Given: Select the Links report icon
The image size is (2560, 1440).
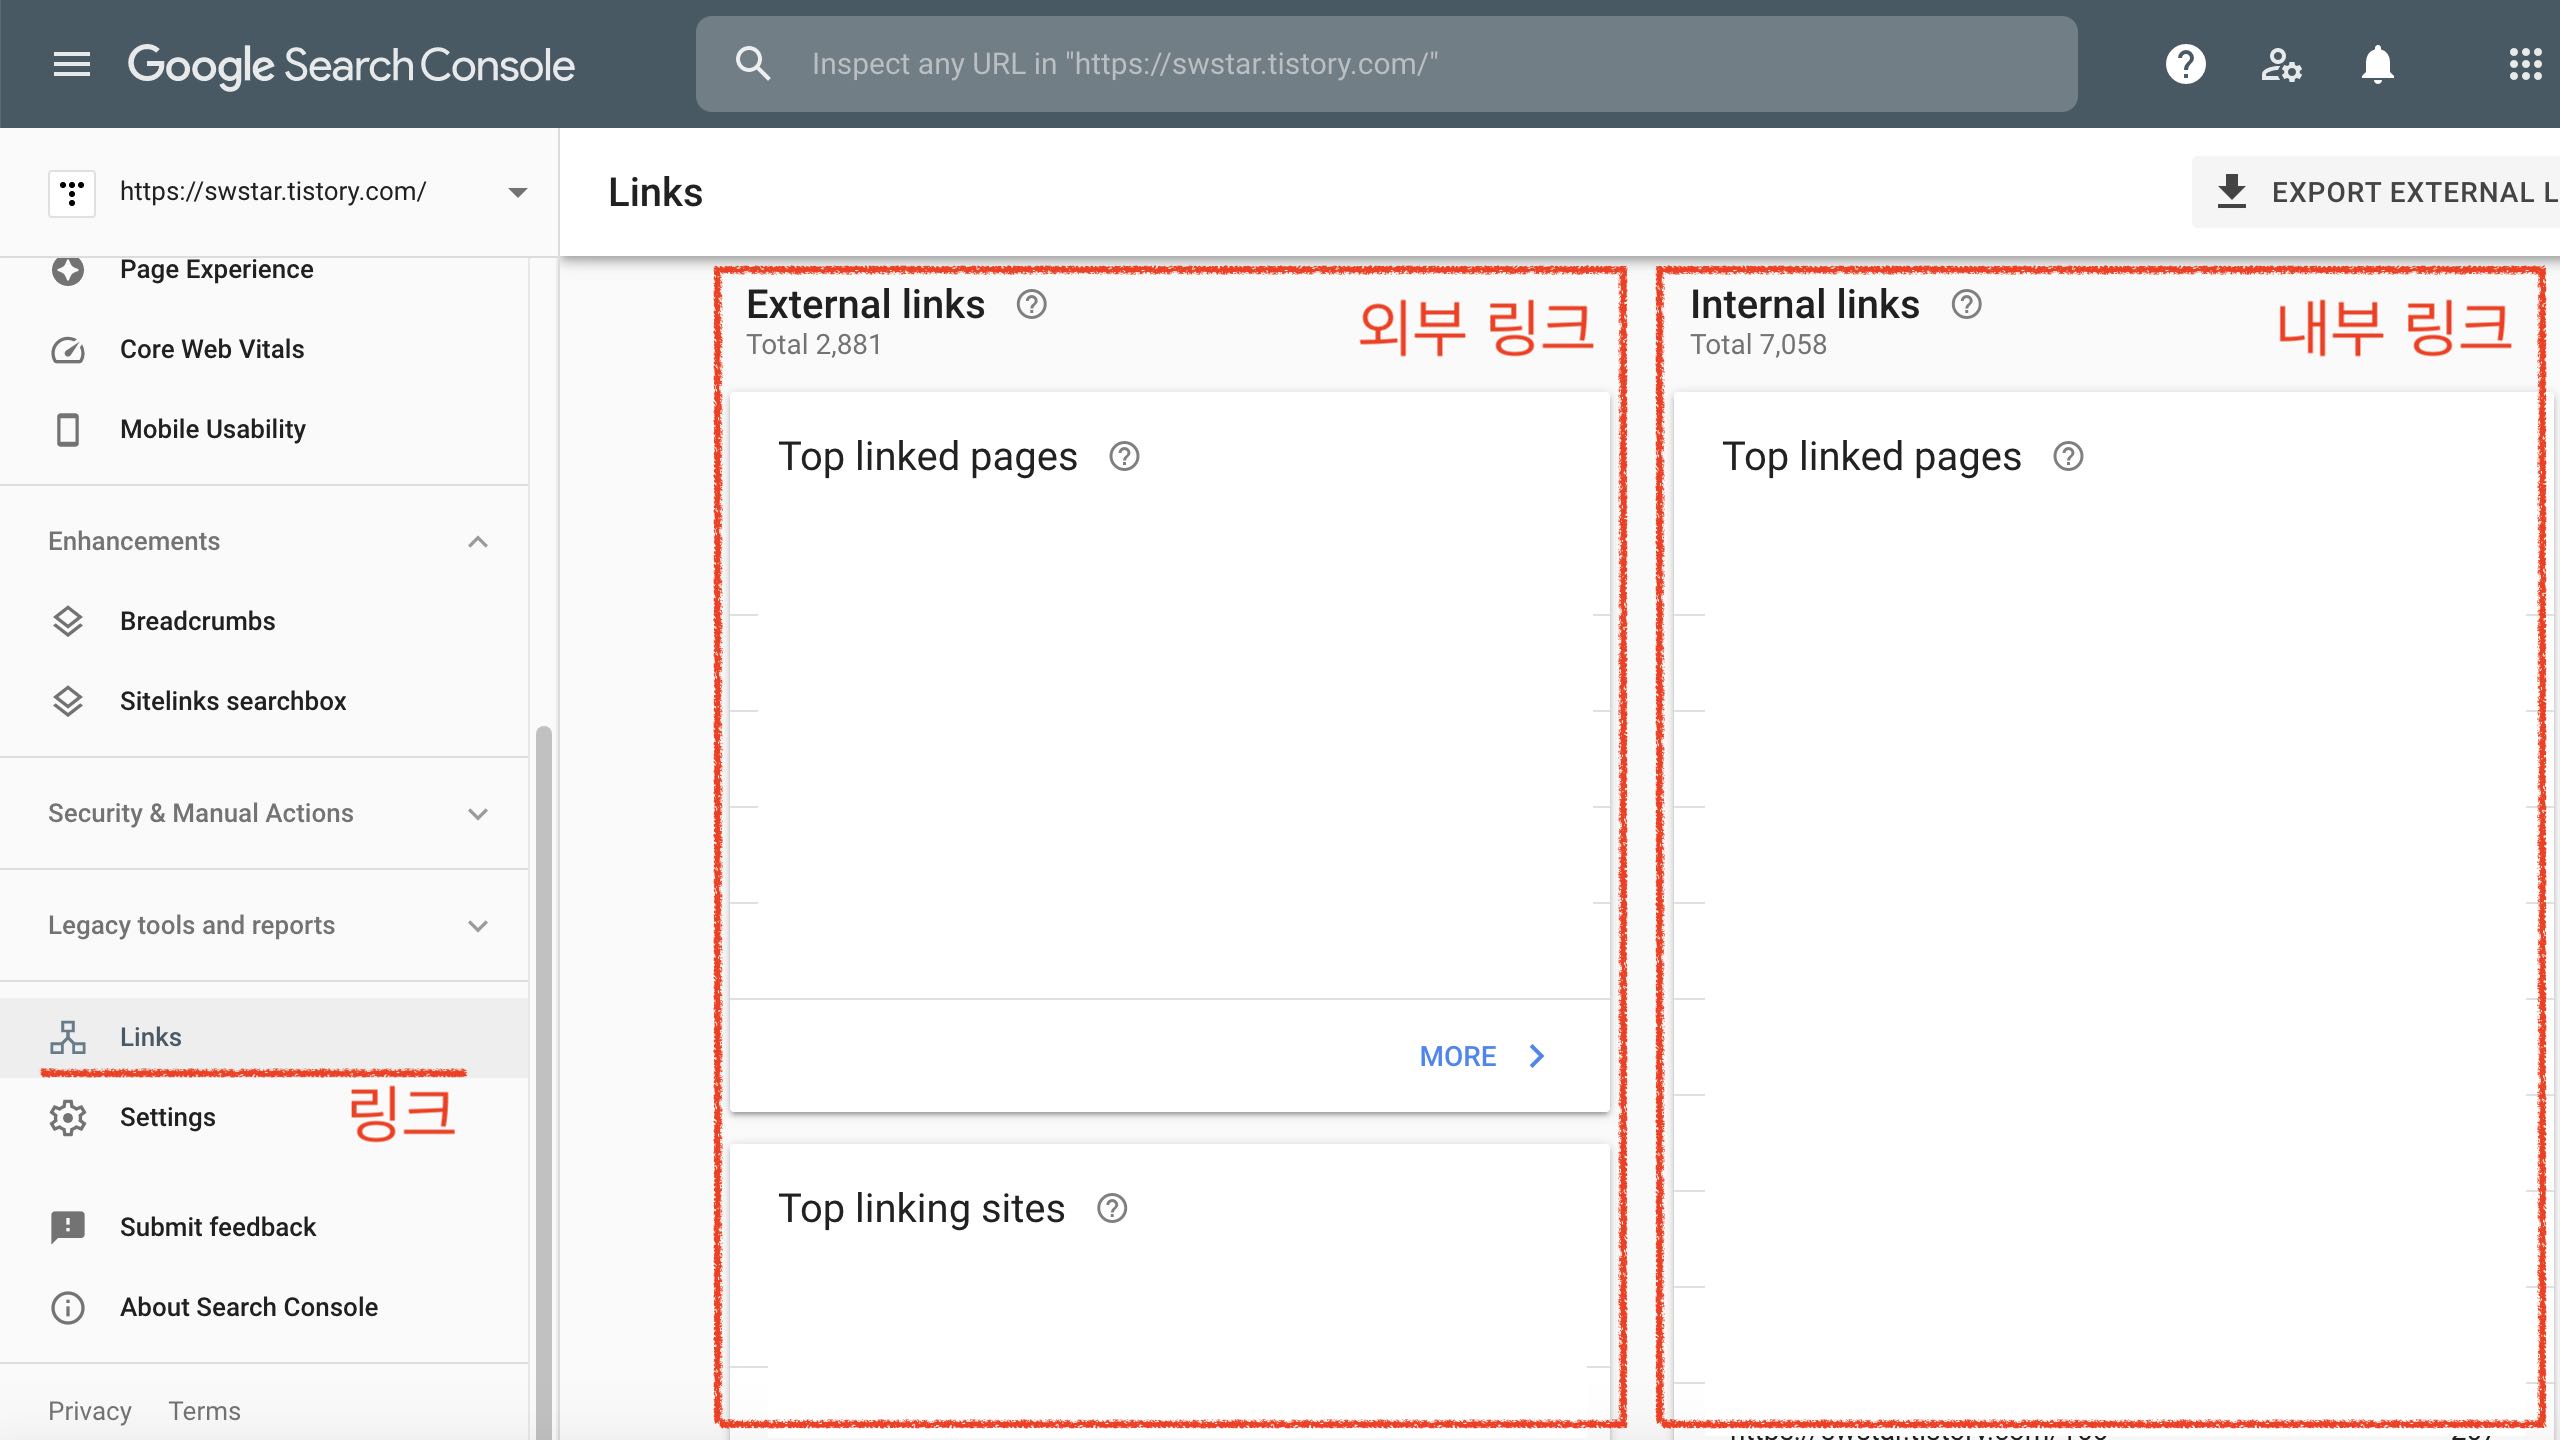Looking at the screenshot, I should point(67,1037).
